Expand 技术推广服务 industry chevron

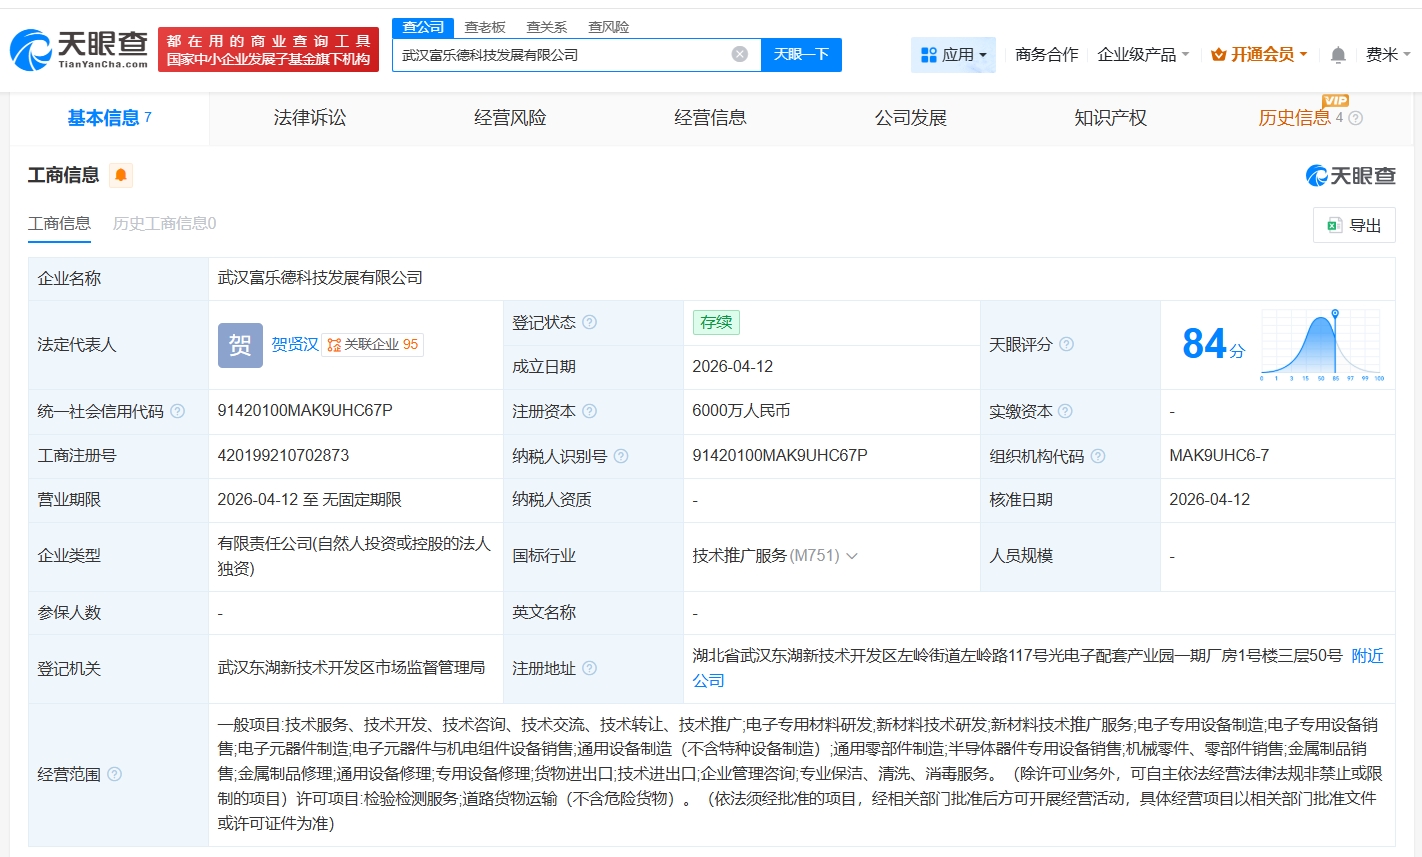click(852, 556)
